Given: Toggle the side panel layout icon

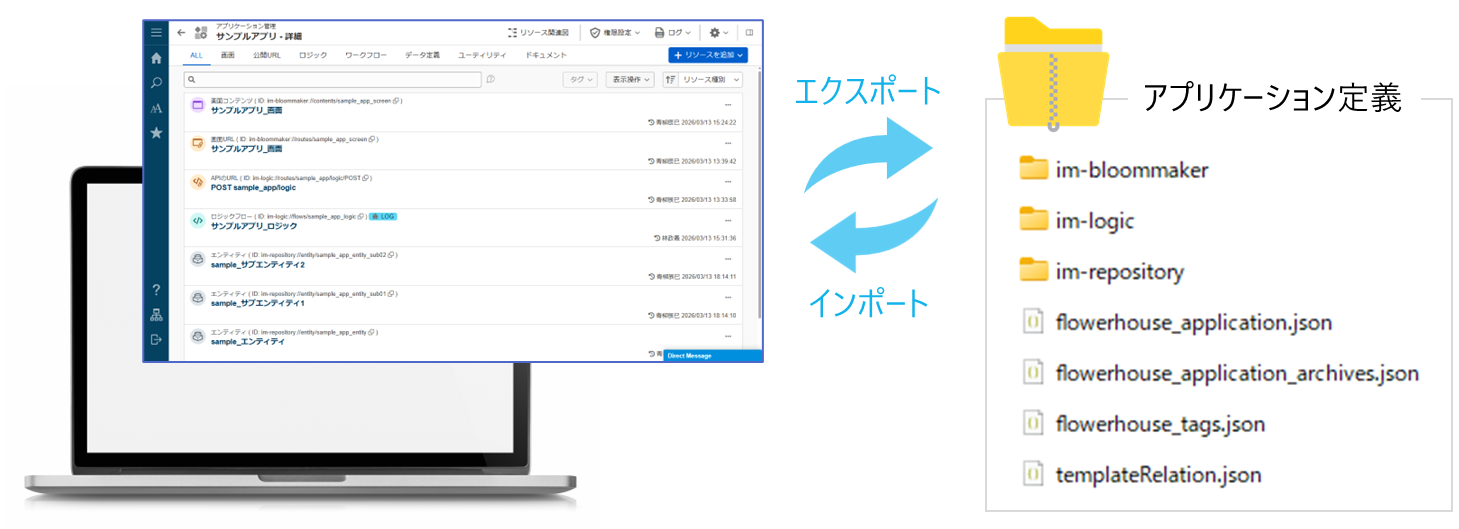Looking at the screenshot, I should [x=749, y=32].
